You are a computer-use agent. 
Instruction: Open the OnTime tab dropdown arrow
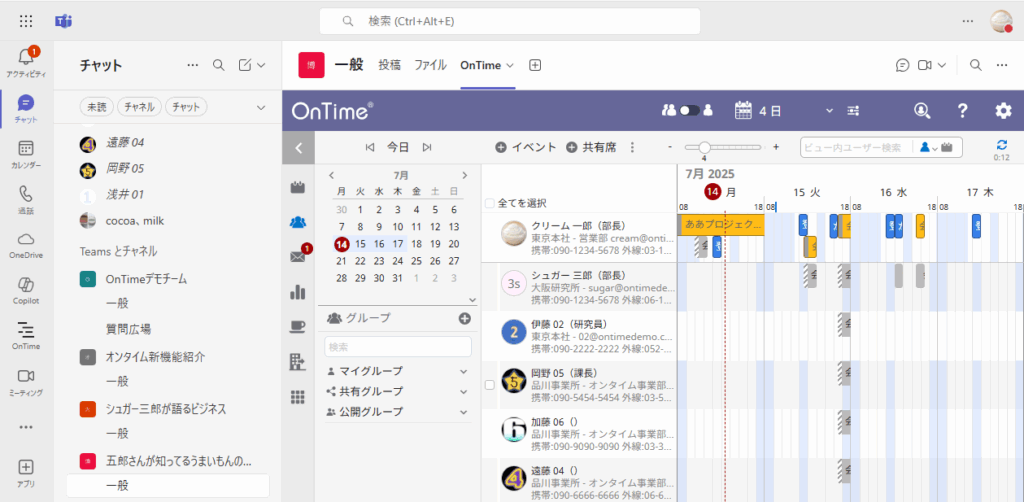click(x=510, y=65)
